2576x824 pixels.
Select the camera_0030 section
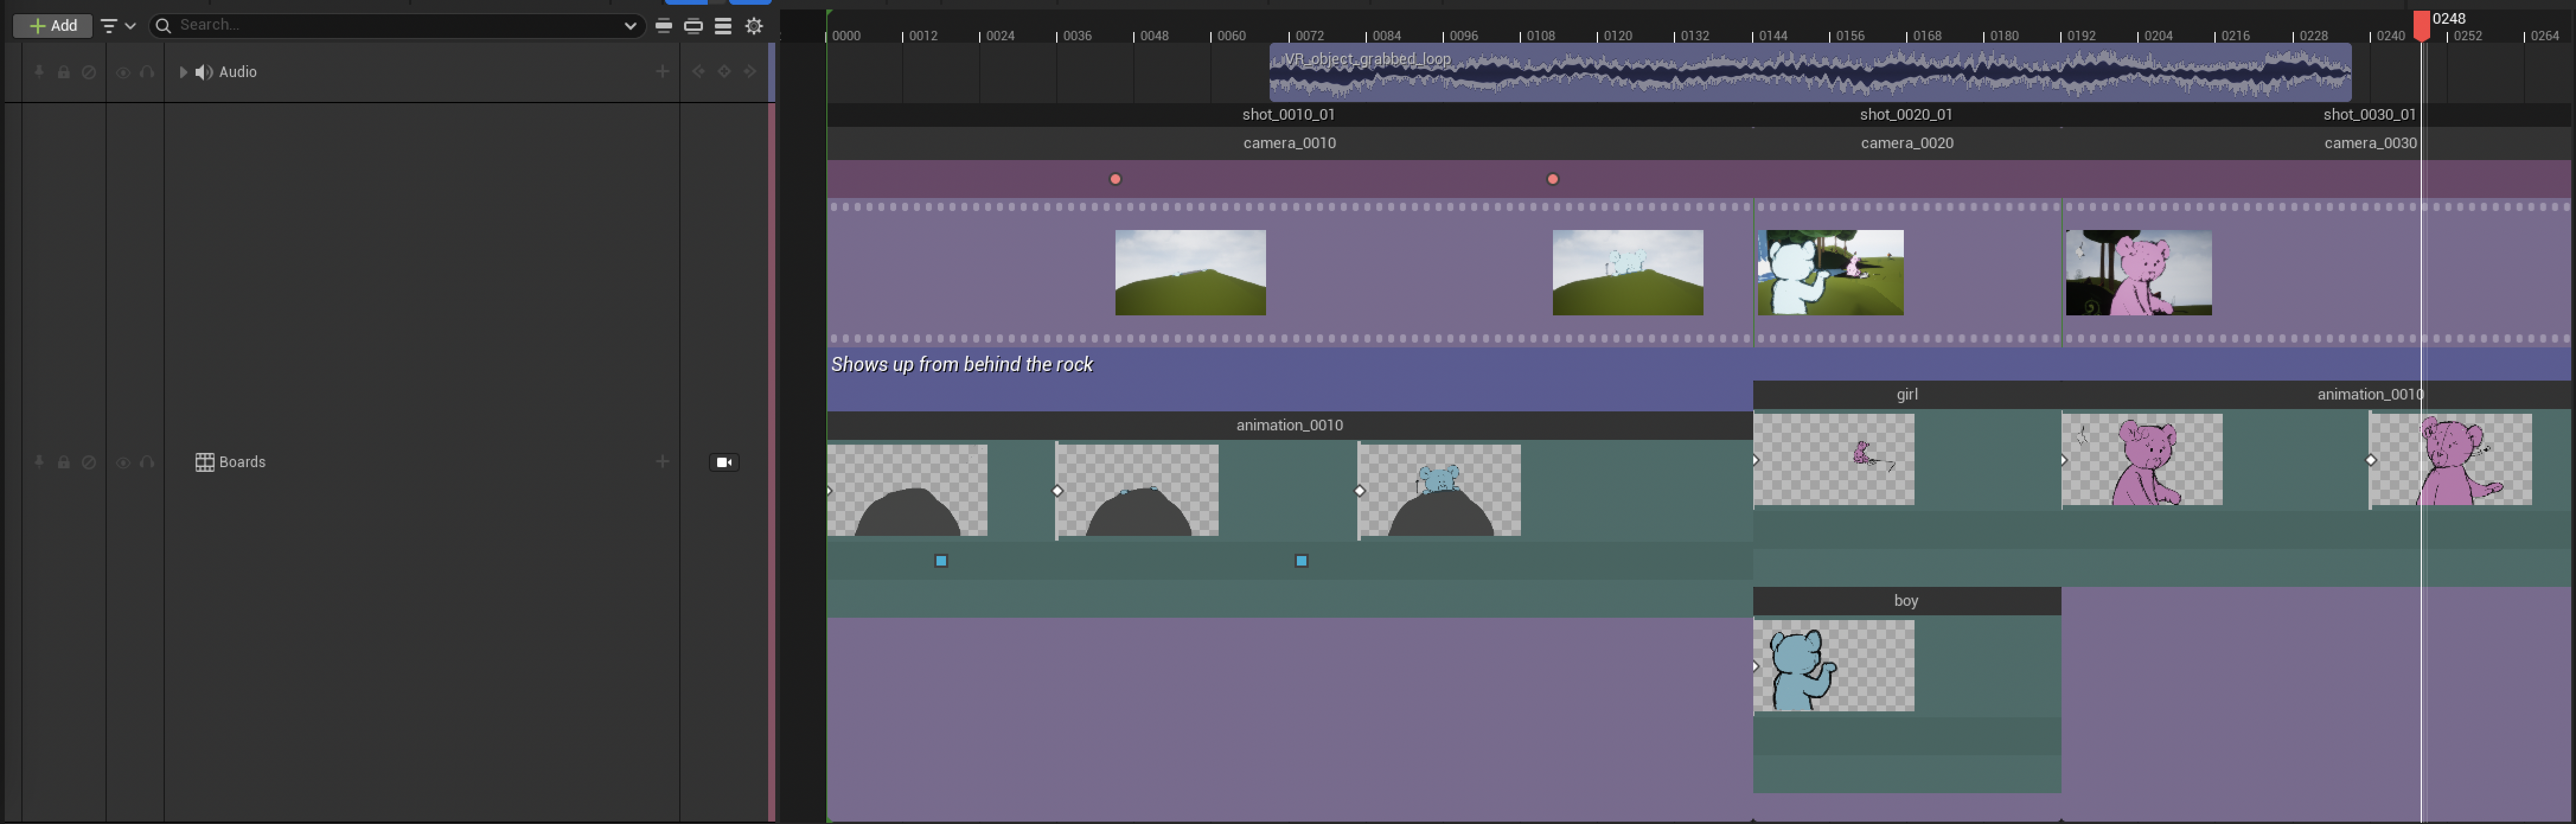point(2369,143)
